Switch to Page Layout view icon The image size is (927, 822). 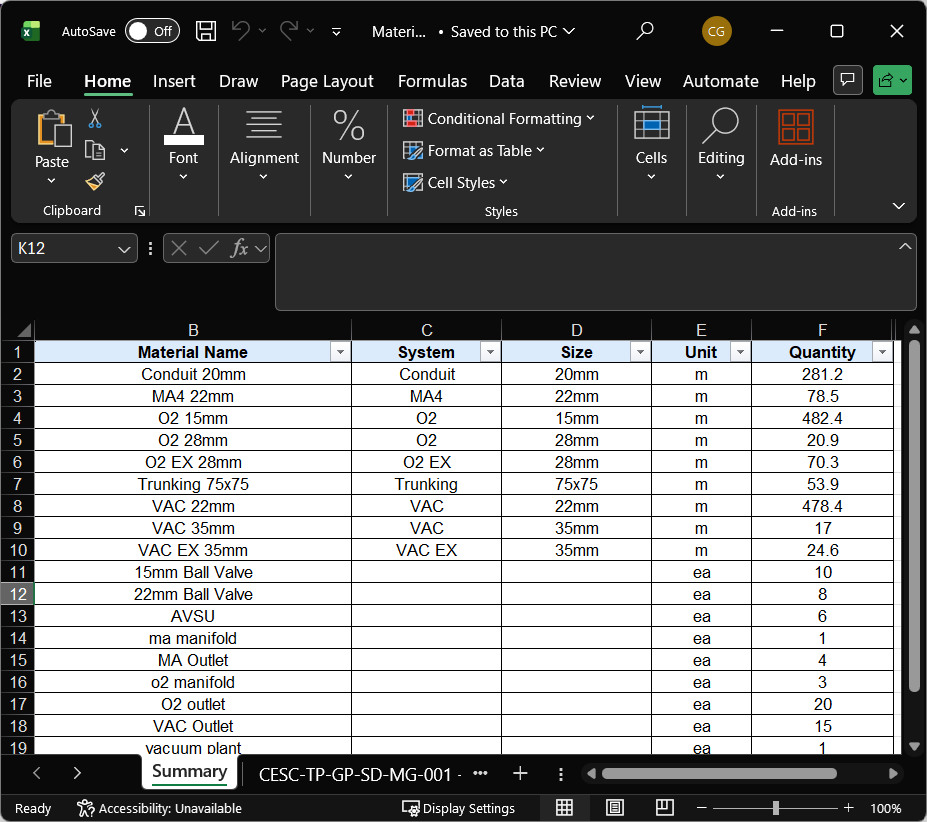coord(615,808)
